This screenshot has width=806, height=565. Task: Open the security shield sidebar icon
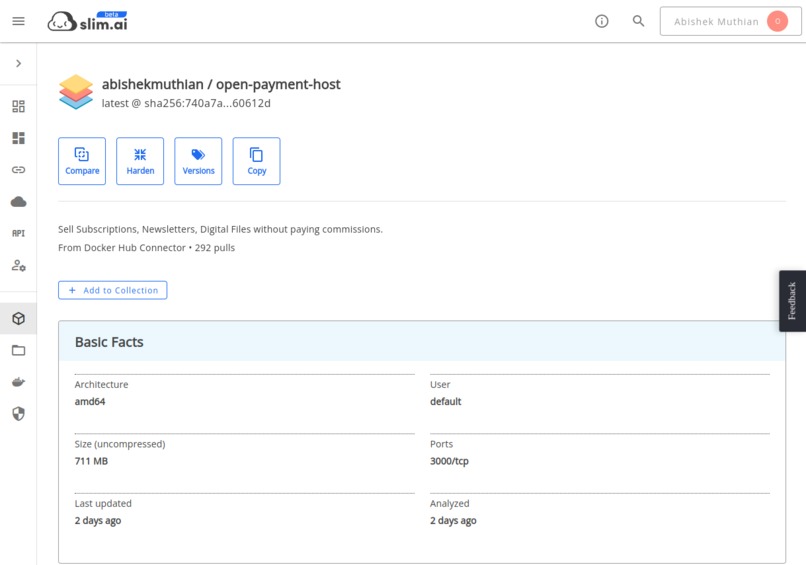(19, 414)
